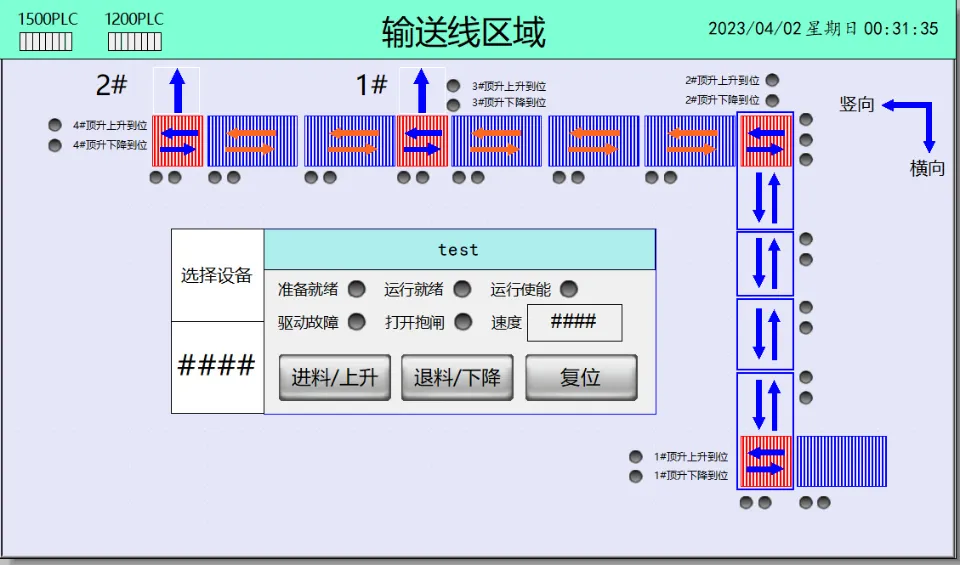
Task: Select the 2# lift red corner block
Action: click(x=765, y=140)
